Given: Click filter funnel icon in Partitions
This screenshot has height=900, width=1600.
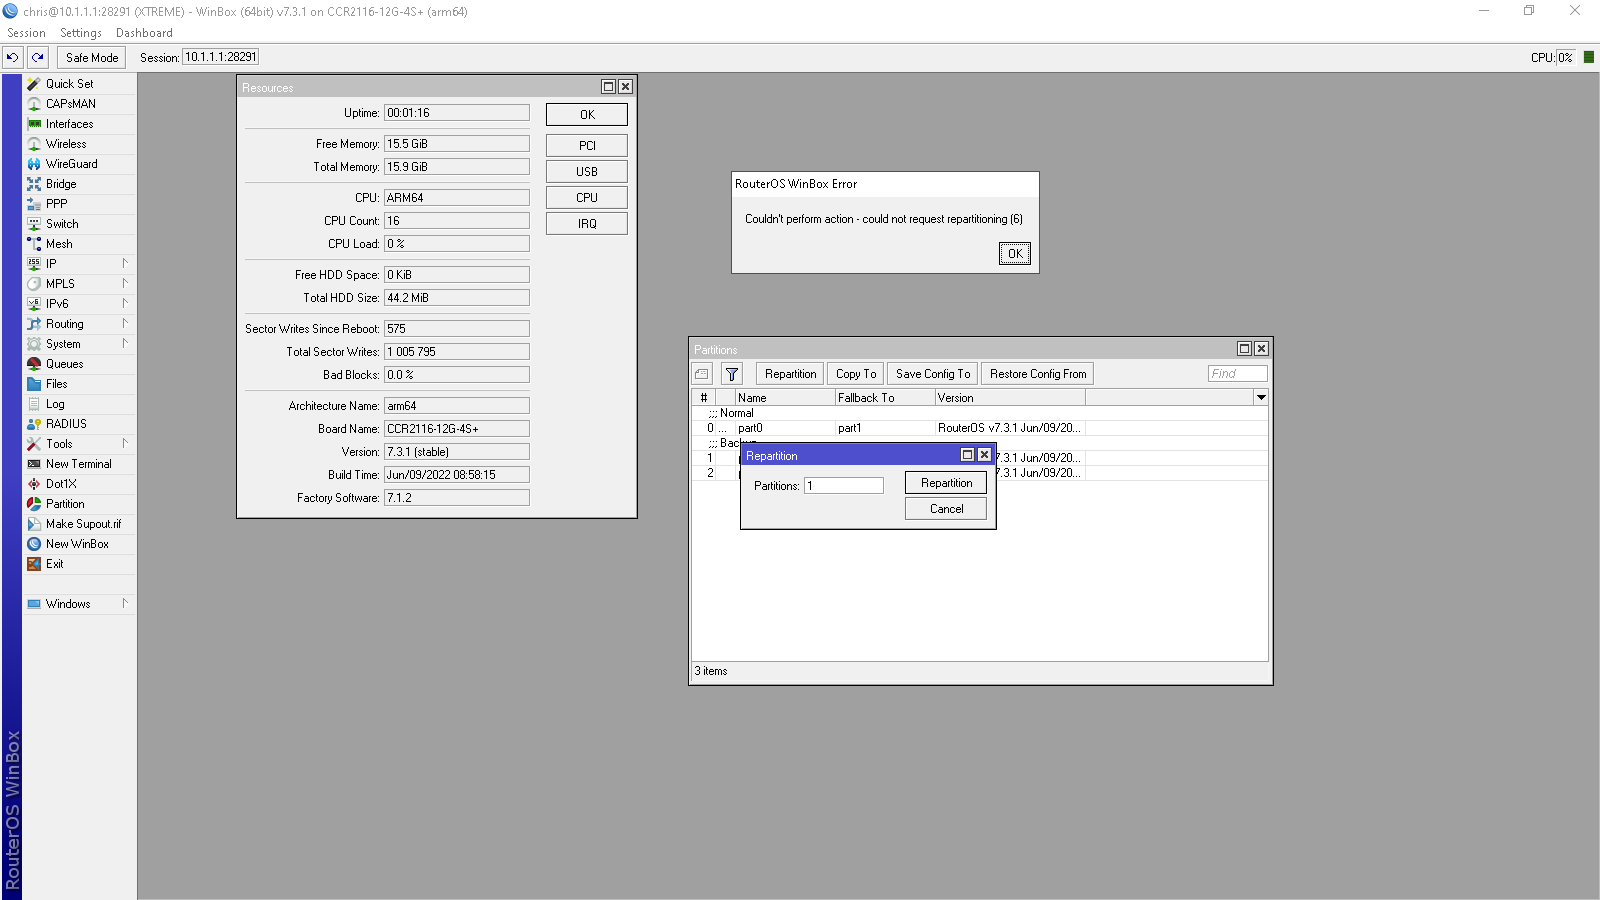Looking at the screenshot, I should (x=732, y=374).
